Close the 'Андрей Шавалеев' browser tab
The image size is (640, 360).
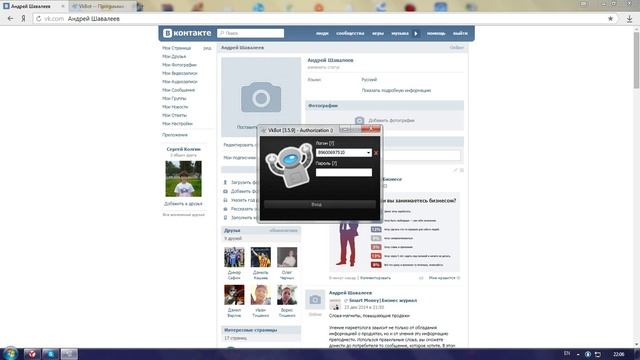pyautogui.click(x=63, y=7)
